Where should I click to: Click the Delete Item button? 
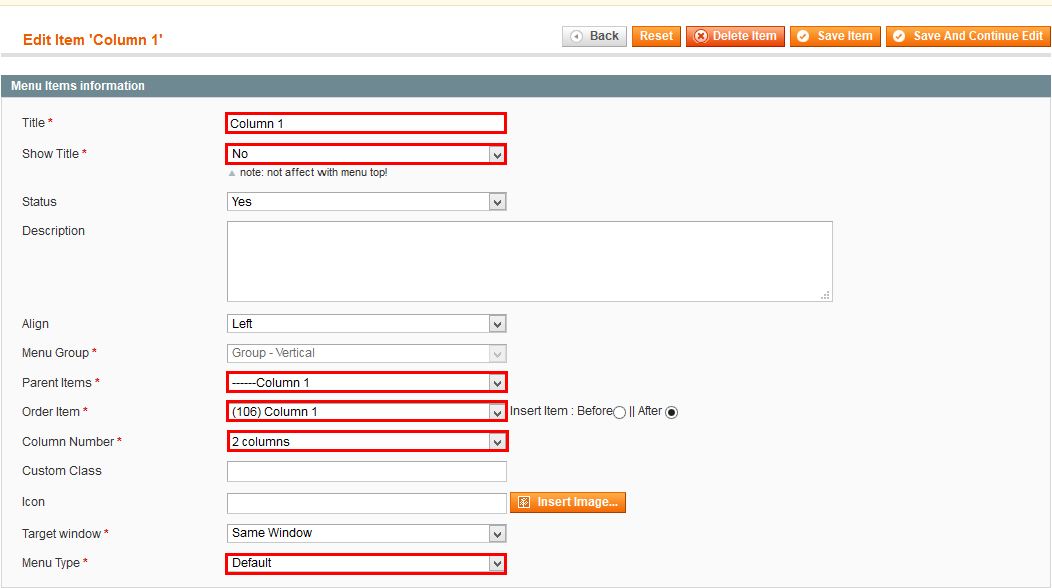[x=735, y=36]
